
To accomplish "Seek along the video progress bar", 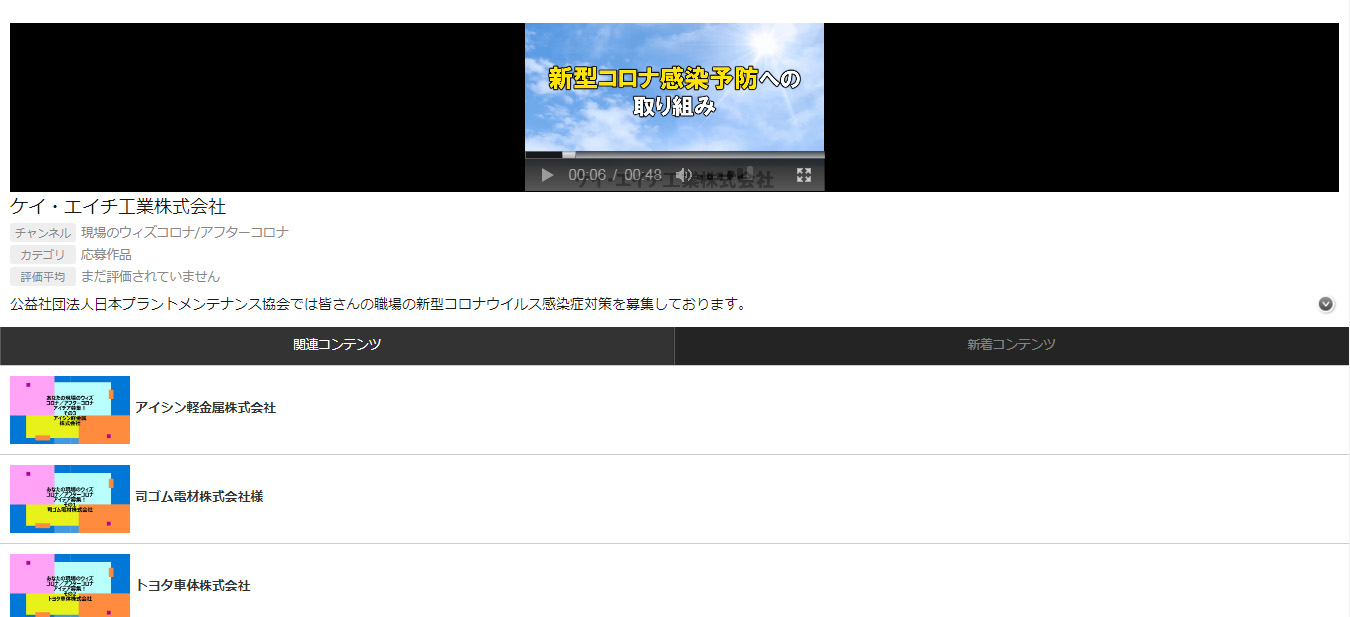I will coord(675,155).
